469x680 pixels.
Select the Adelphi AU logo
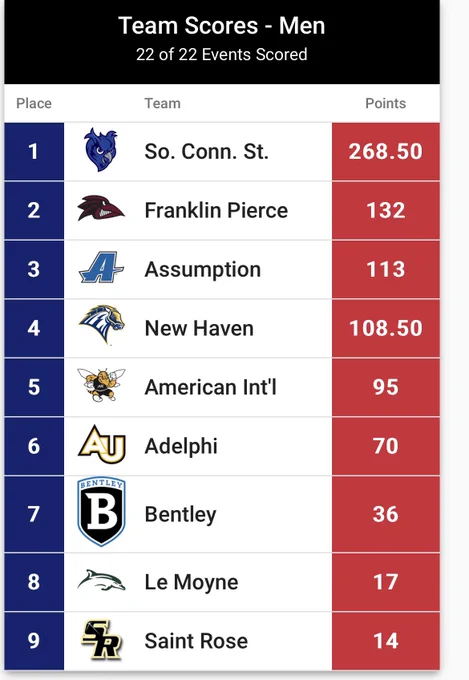(102, 445)
